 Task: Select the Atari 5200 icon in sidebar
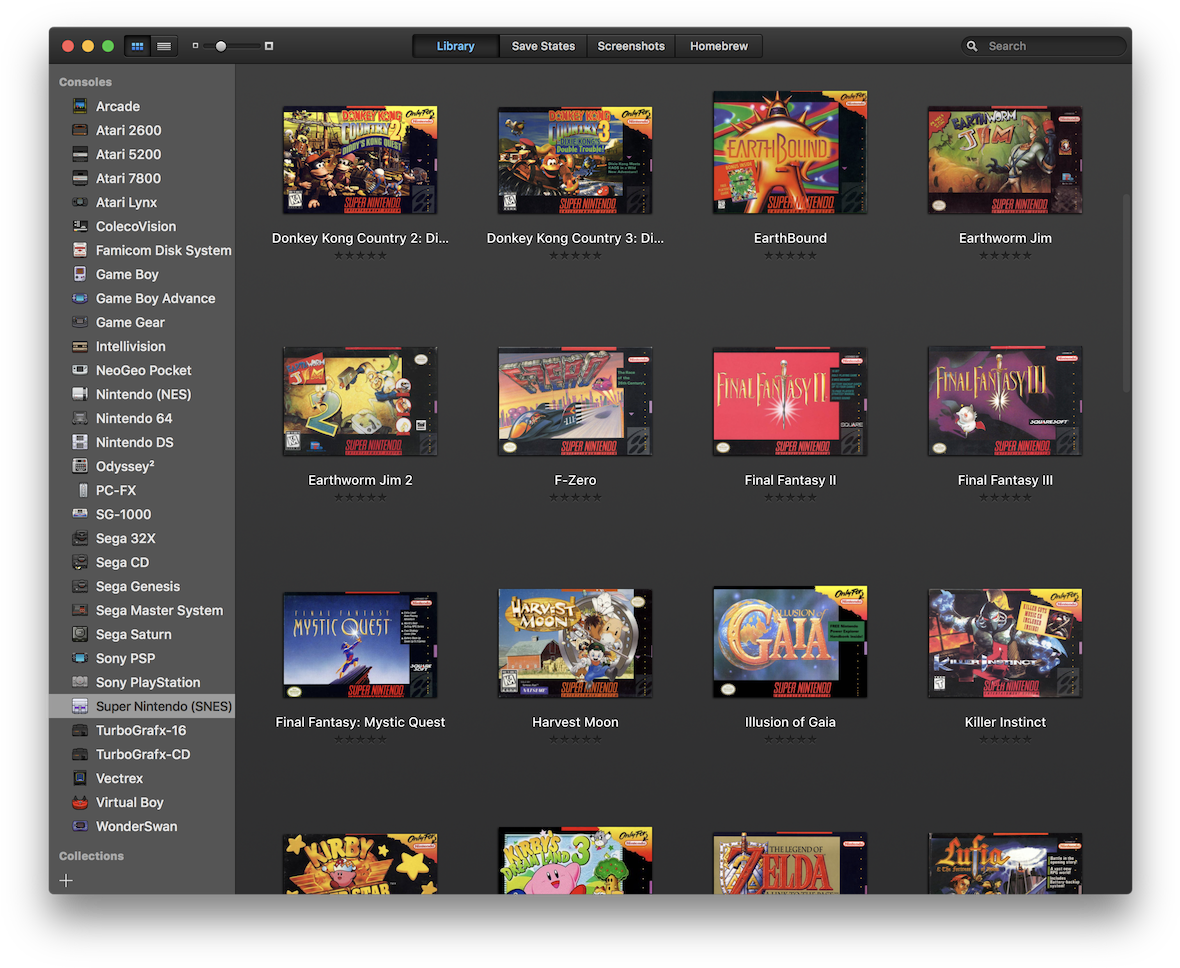80,154
